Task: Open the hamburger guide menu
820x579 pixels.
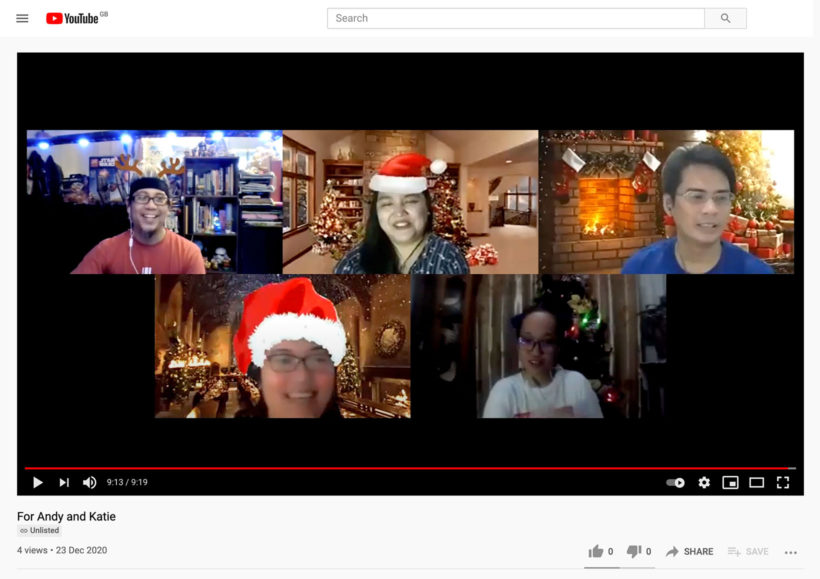Action: [x=22, y=18]
